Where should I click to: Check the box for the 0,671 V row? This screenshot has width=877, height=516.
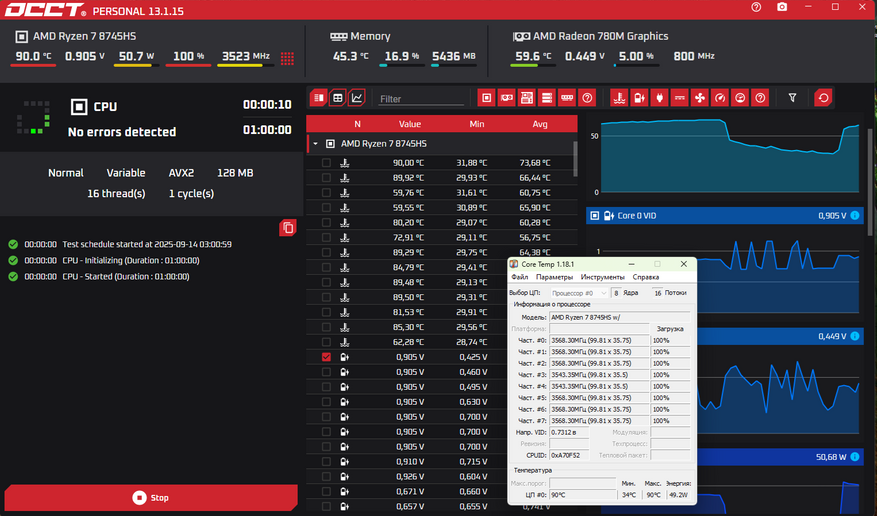326,491
